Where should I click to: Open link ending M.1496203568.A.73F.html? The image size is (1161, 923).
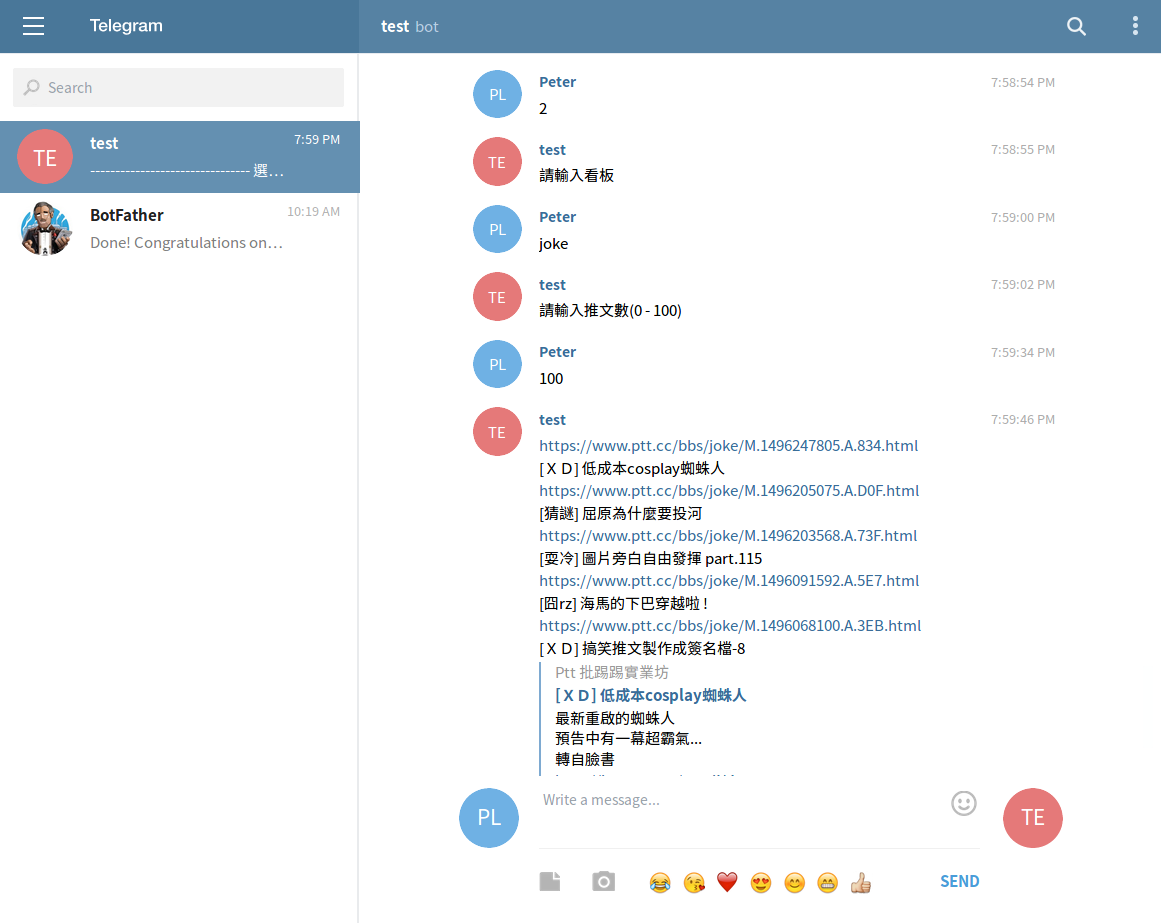pos(728,536)
